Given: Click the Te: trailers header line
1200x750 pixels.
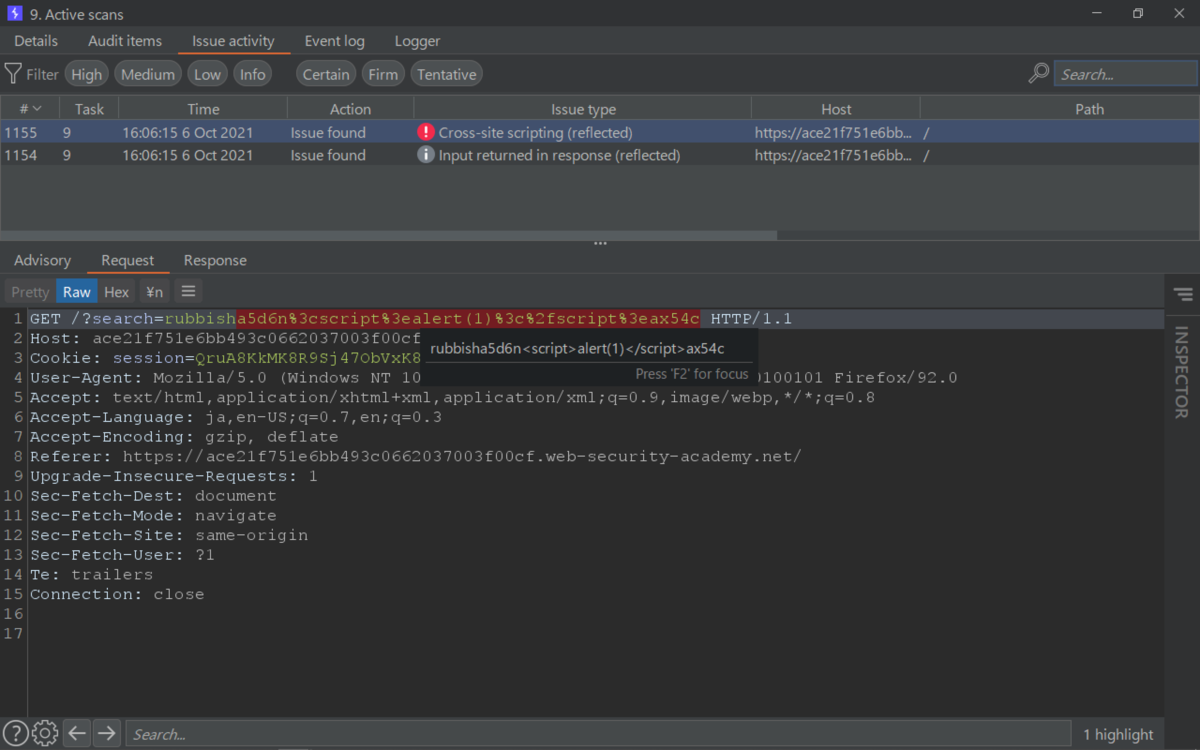Looking at the screenshot, I should click(91, 575).
